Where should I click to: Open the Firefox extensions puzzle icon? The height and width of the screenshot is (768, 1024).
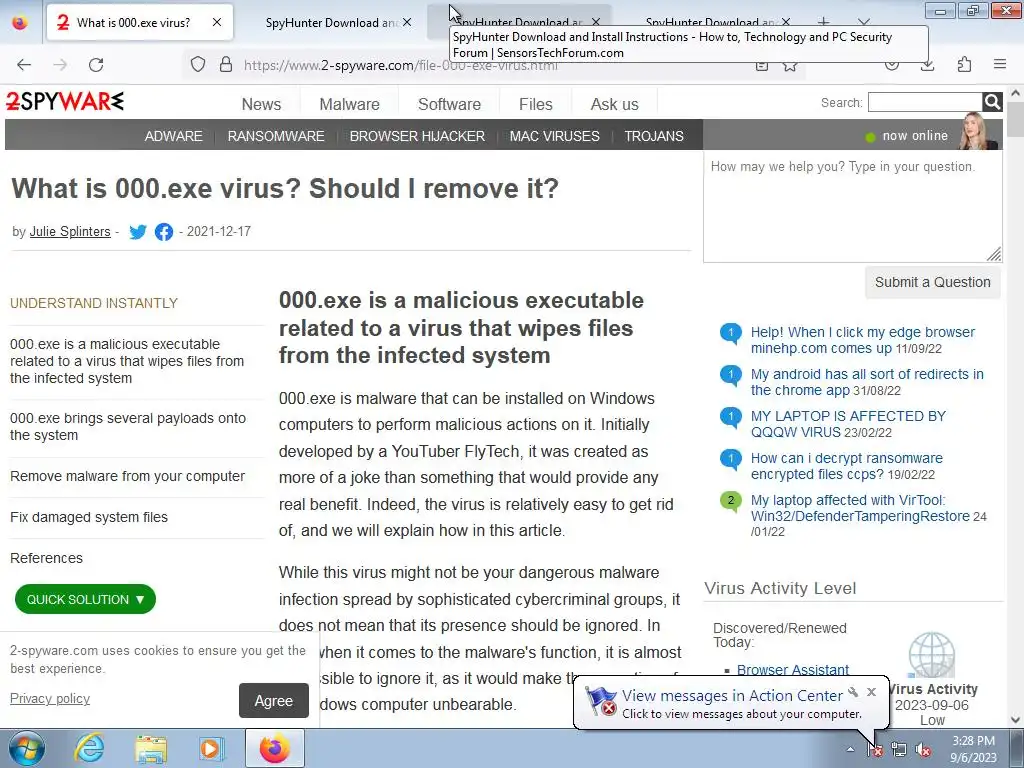click(x=964, y=64)
